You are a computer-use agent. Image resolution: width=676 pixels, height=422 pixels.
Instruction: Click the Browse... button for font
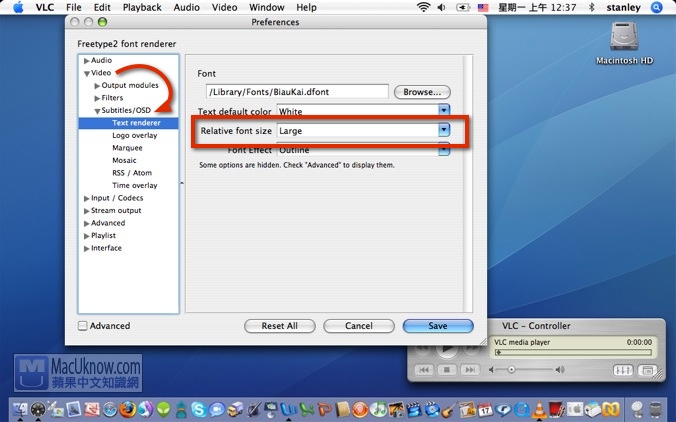coord(422,92)
